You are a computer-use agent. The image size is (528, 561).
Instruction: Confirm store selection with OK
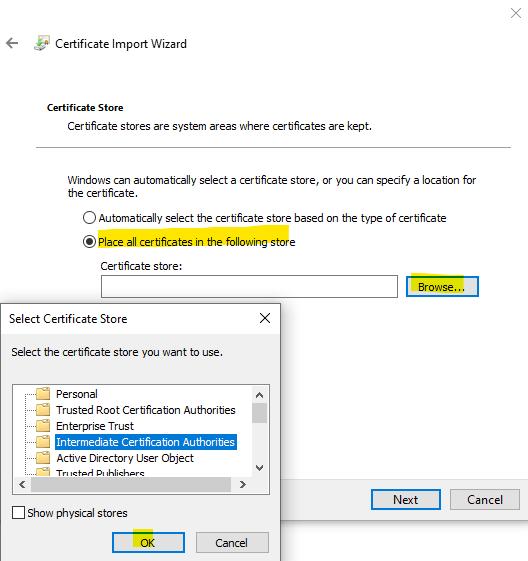(x=148, y=542)
